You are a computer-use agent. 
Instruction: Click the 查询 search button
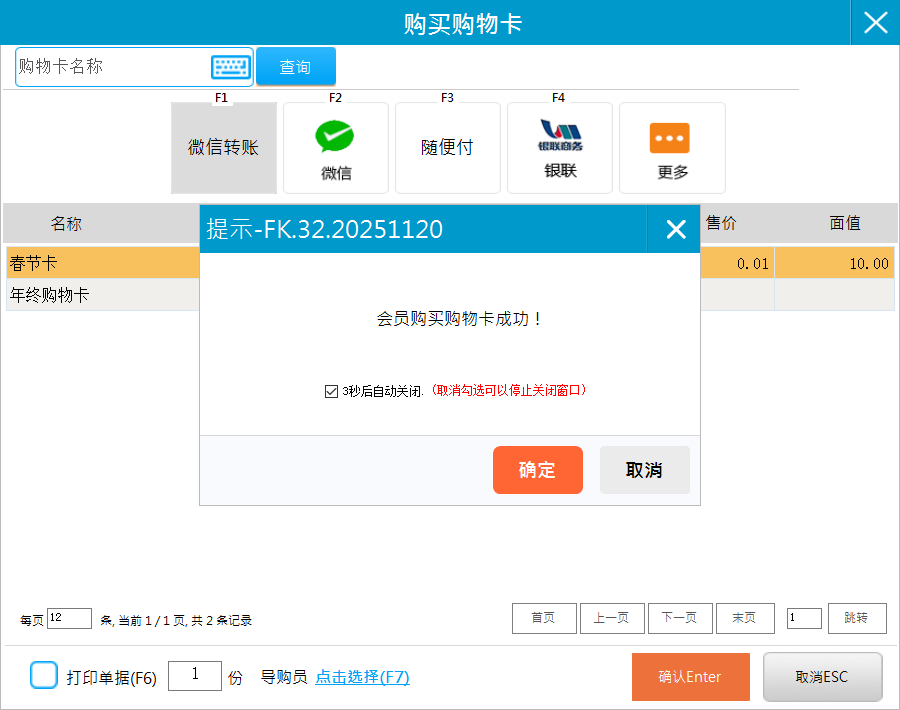(x=295, y=67)
